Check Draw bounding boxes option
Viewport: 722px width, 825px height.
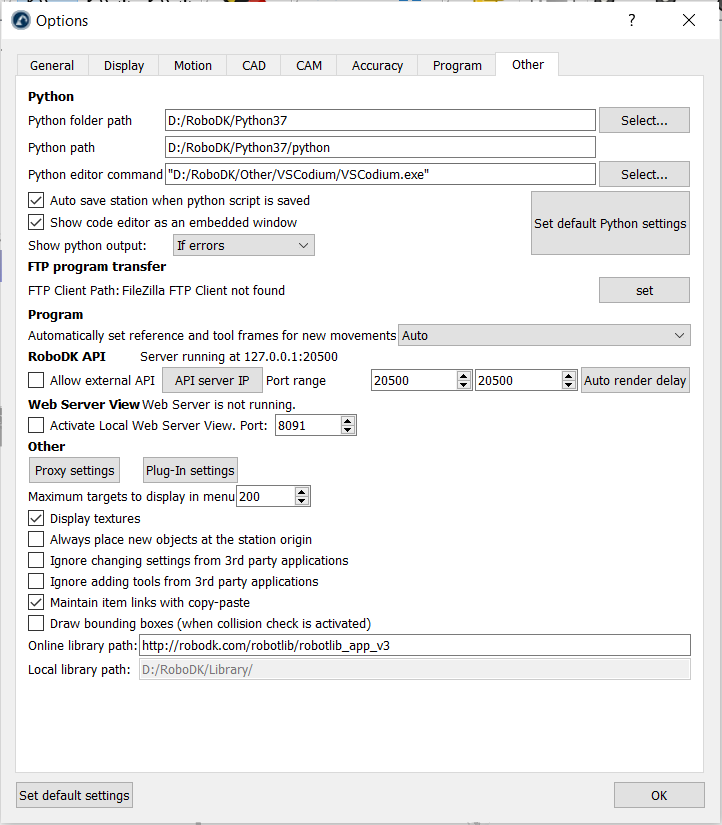coord(36,623)
